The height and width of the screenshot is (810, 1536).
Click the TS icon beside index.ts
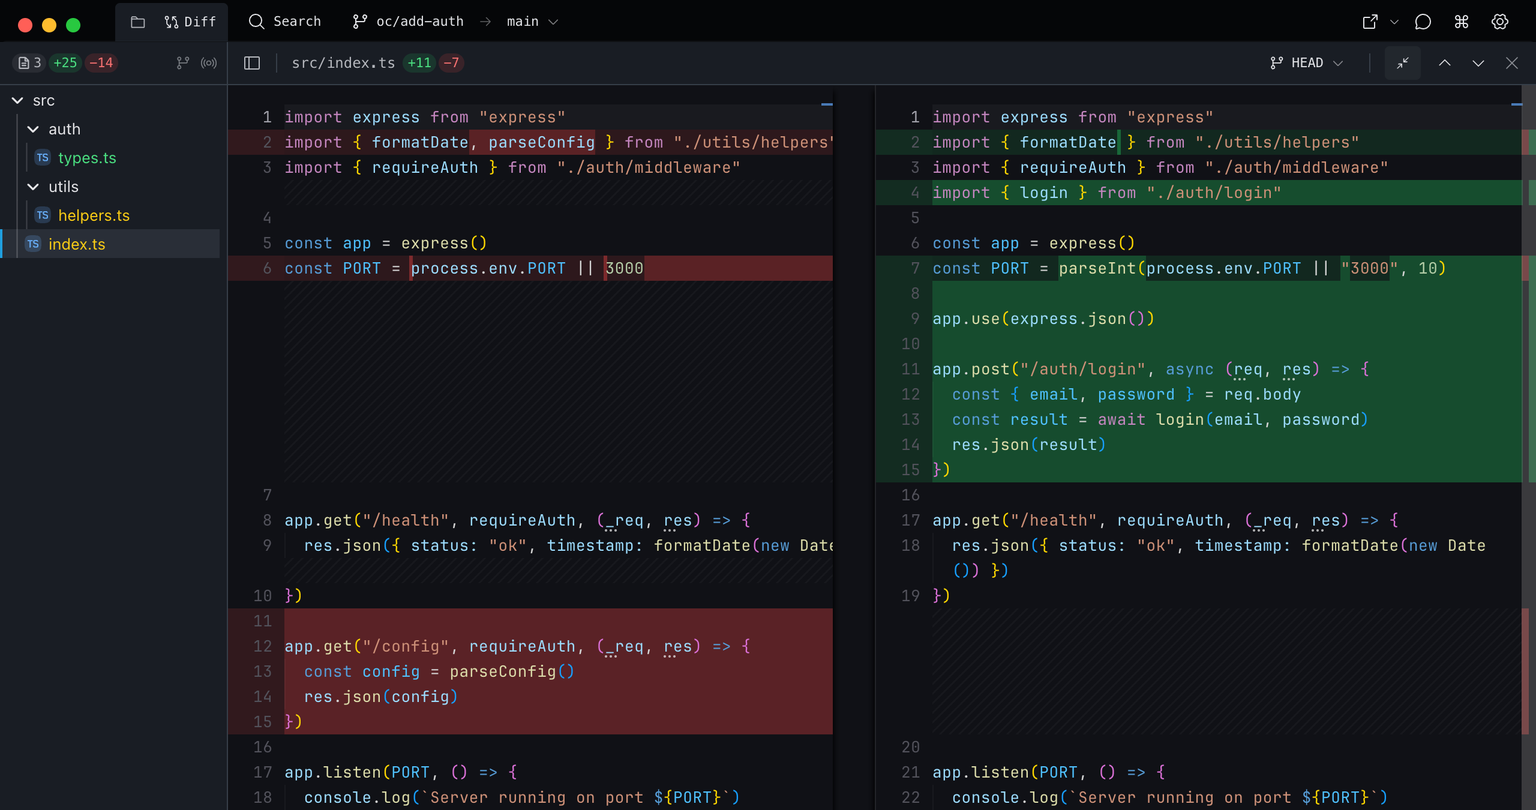click(33, 244)
